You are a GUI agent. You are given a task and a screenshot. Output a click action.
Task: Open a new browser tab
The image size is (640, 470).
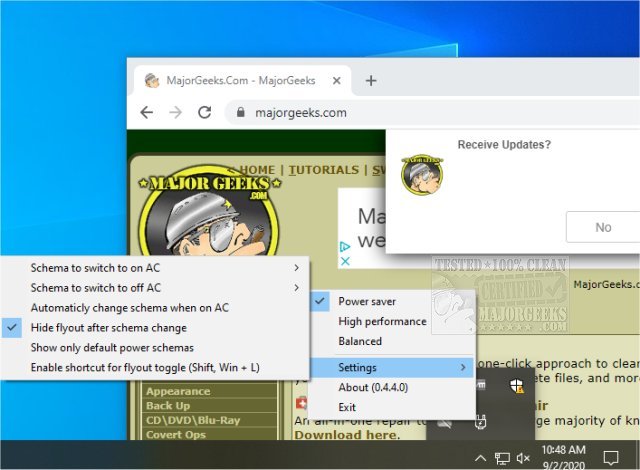(x=371, y=81)
